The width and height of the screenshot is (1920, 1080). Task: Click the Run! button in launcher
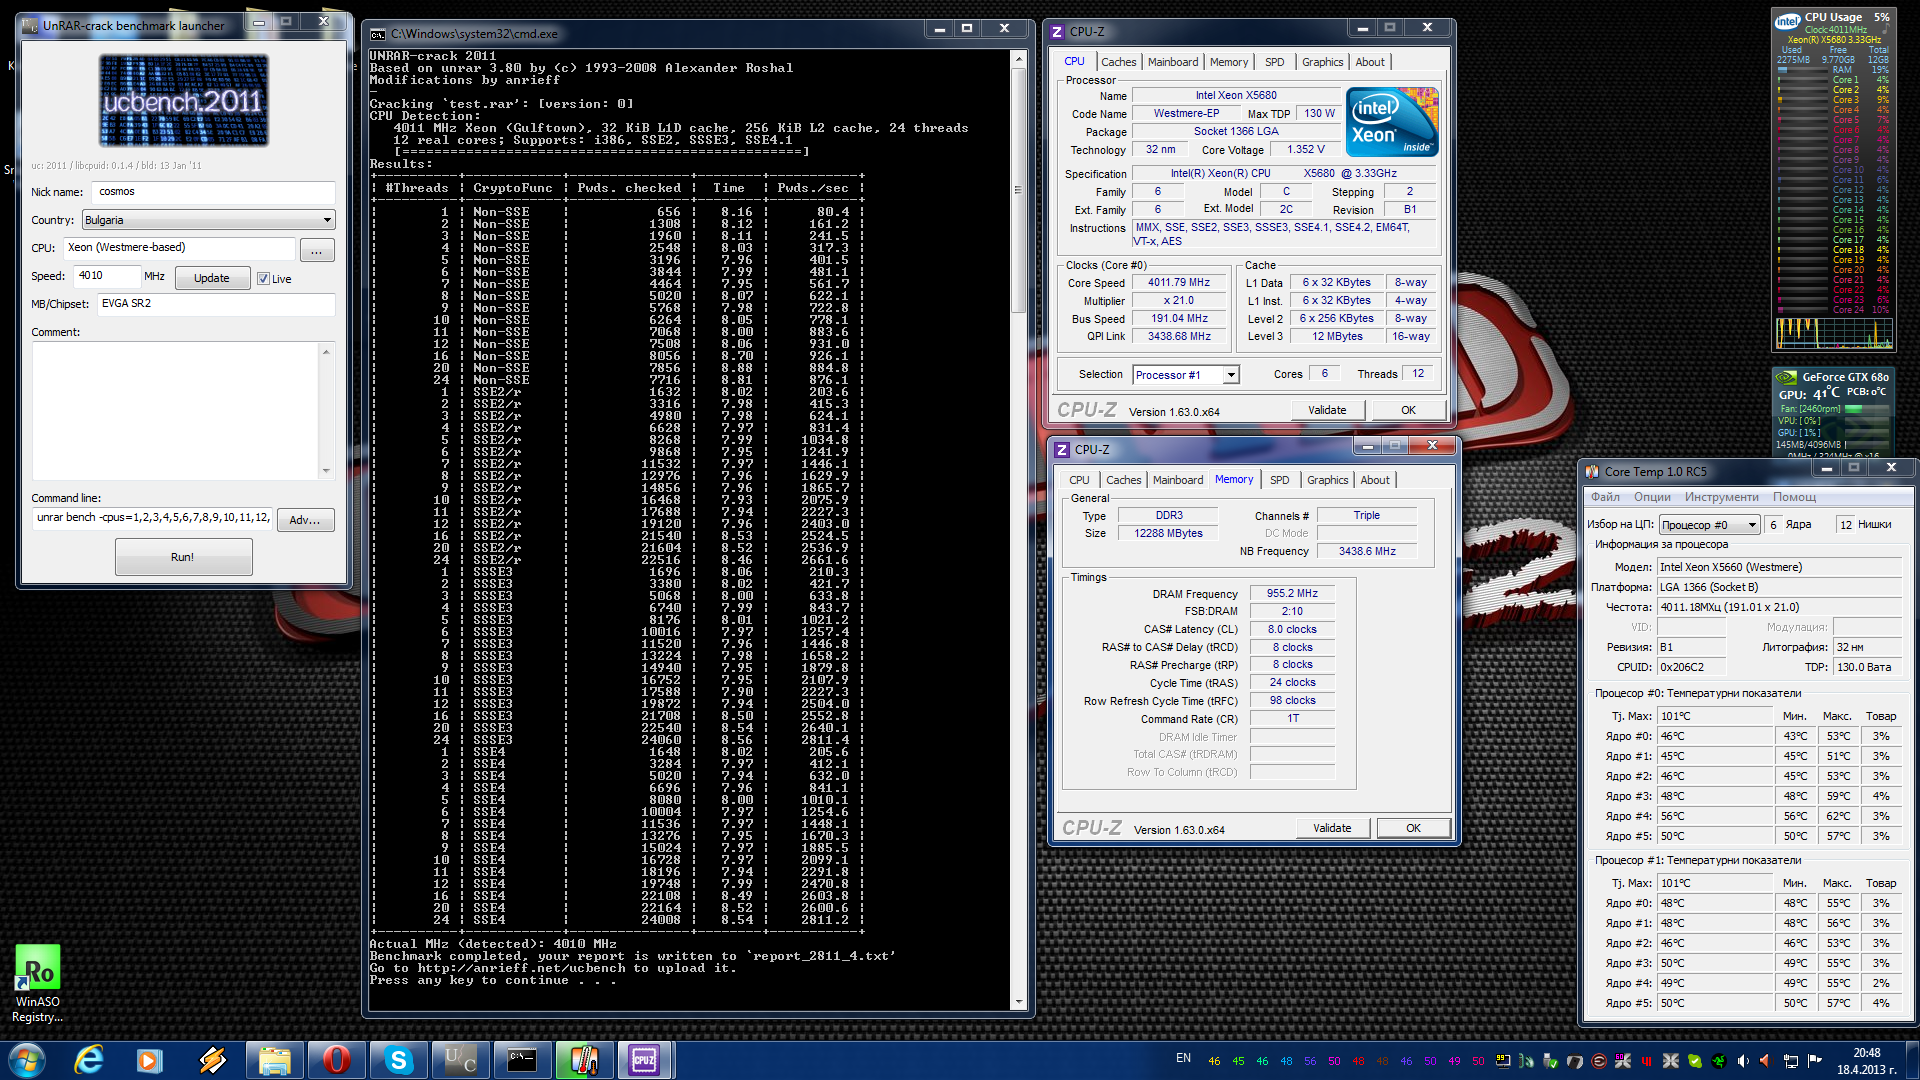click(x=183, y=557)
